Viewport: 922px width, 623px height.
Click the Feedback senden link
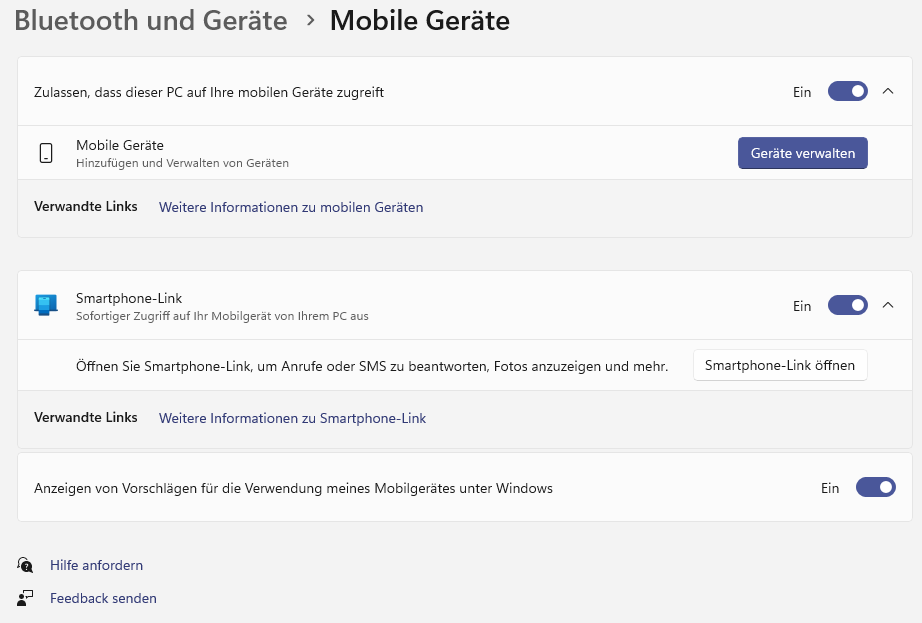[103, 597]
